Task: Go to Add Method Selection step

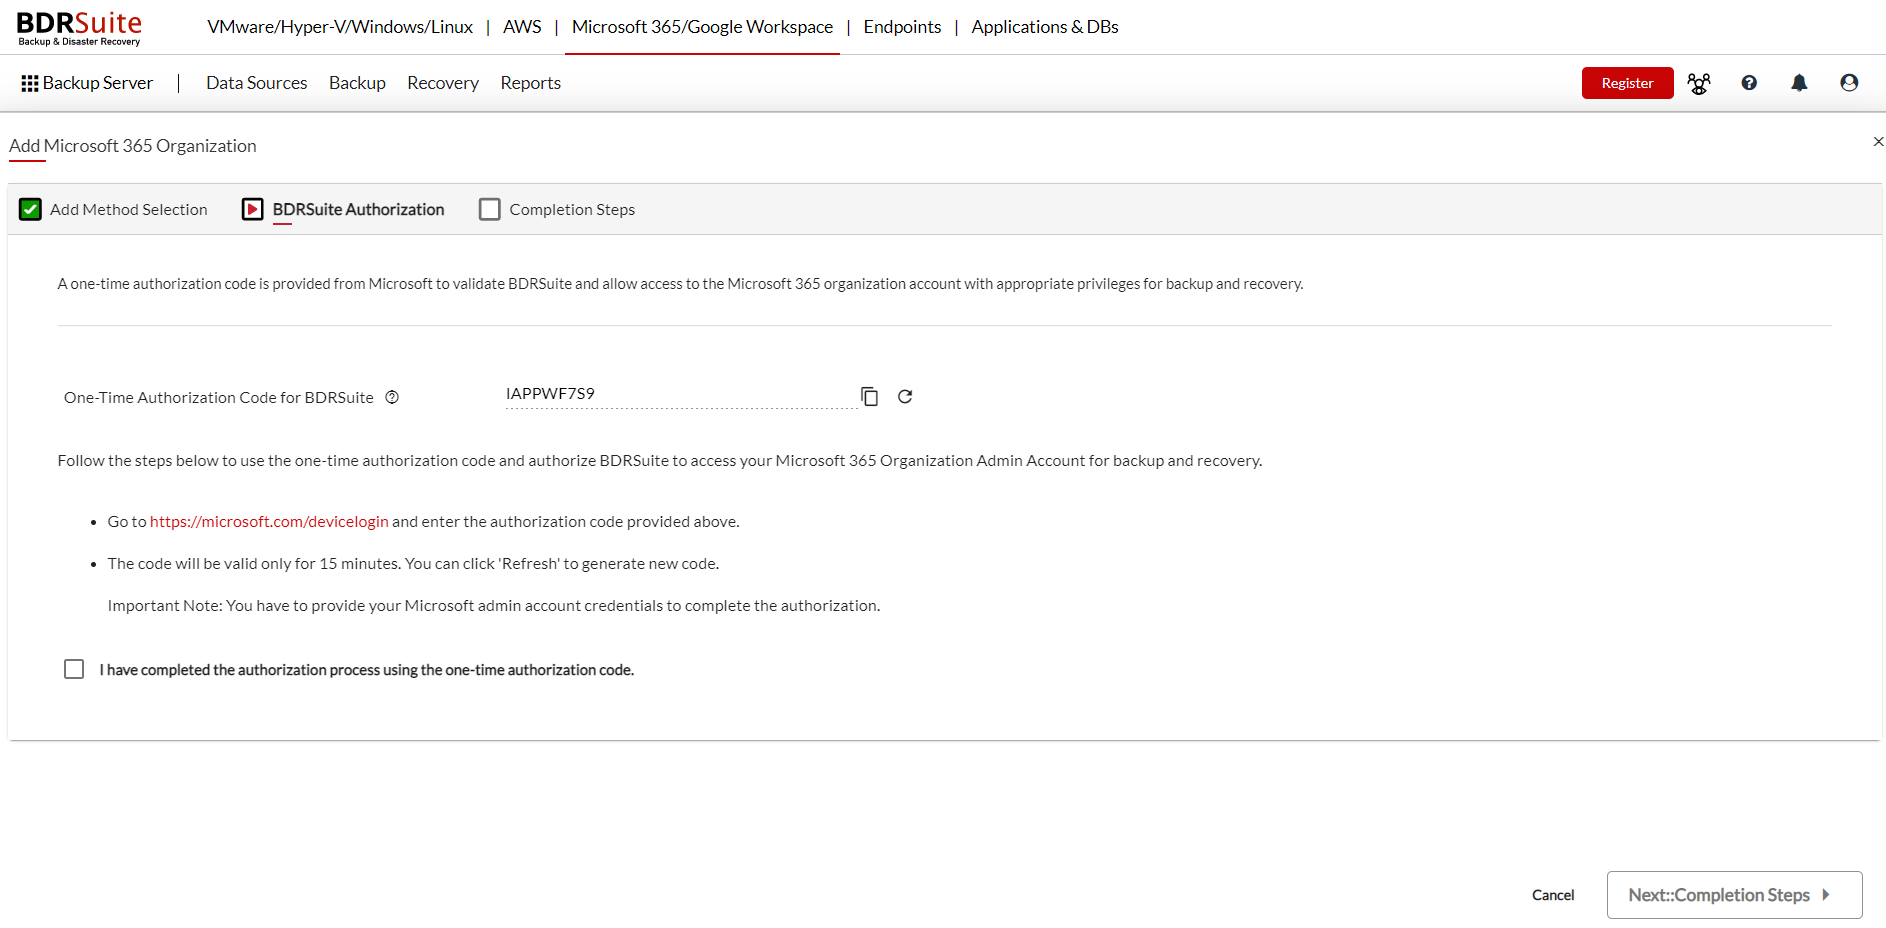Action: click(x=129, y=209)
